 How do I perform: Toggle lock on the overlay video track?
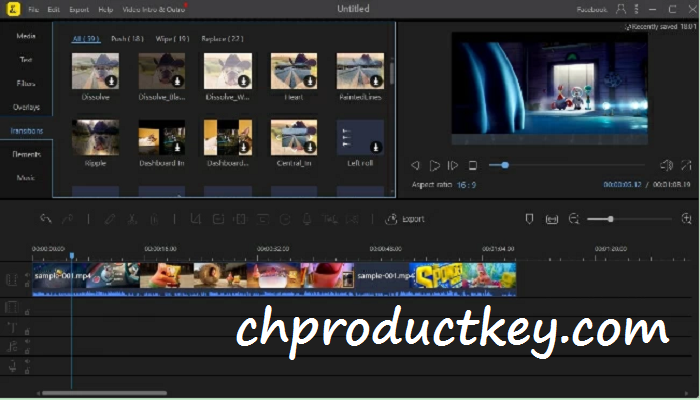[27, 312]
